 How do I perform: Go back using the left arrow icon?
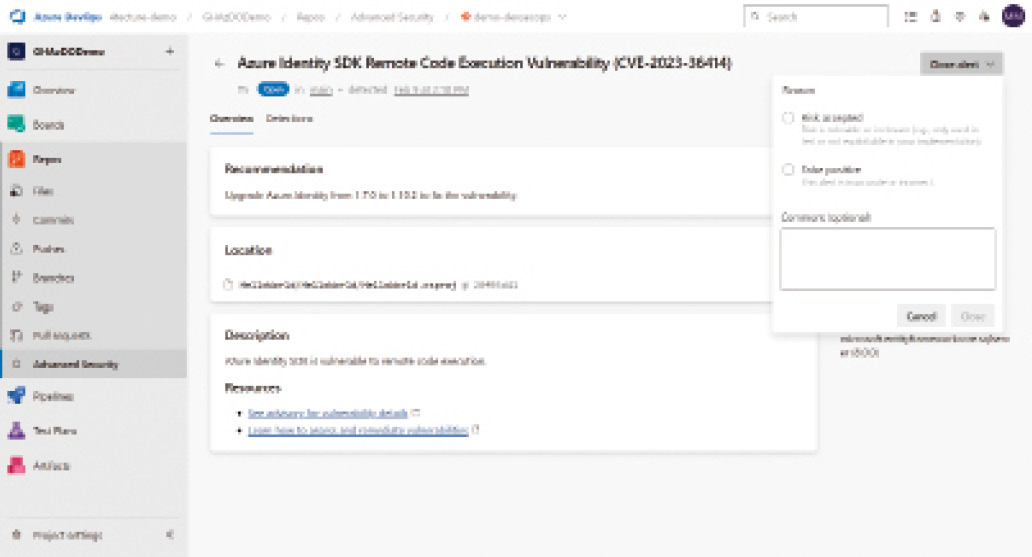coord(219,64)
